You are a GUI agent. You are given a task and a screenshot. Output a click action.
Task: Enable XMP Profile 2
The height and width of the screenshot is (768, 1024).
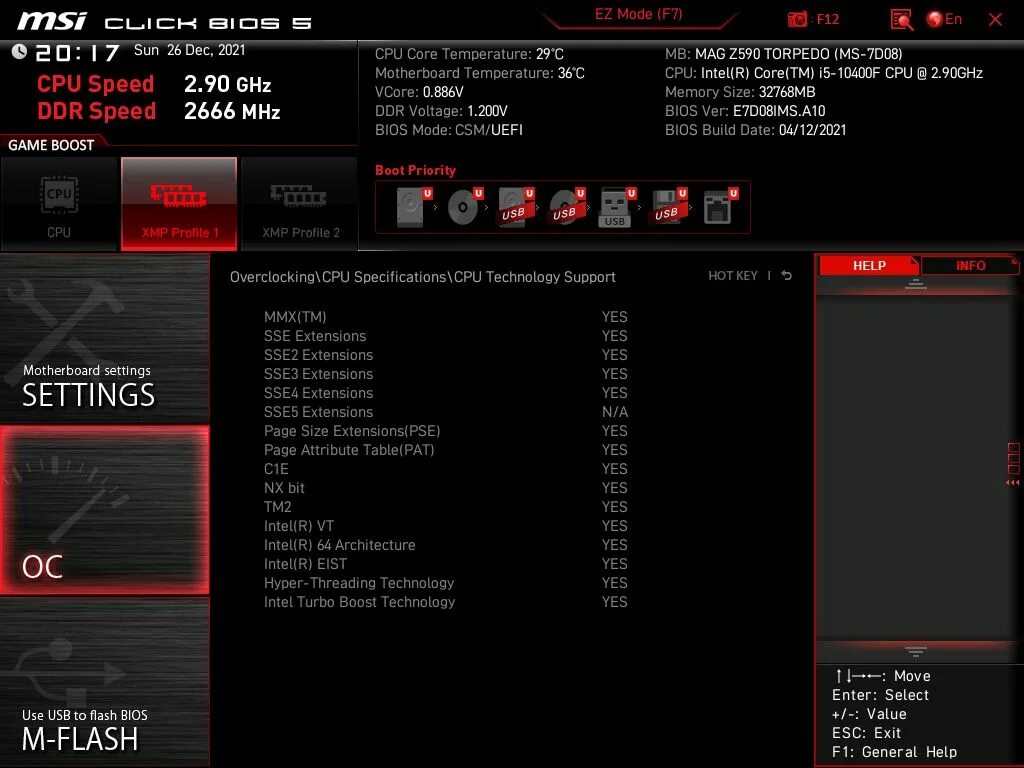300,204
